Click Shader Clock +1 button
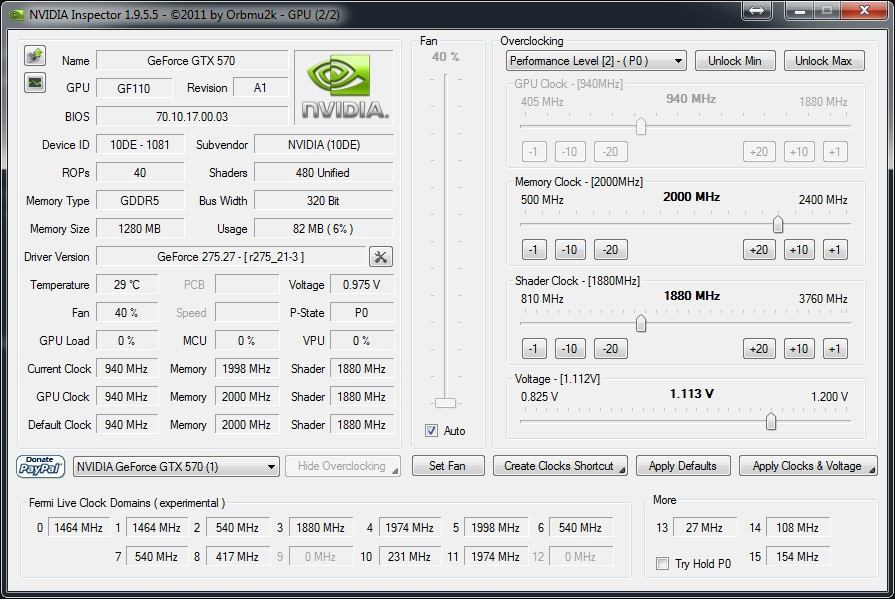Viewport: 895px width, 599px height. tap(835, 348)
